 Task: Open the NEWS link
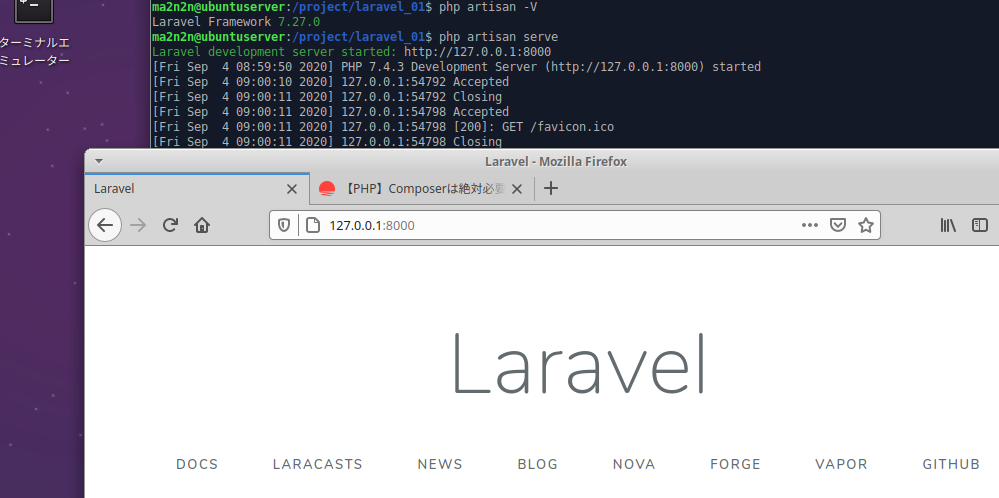[x=440, y=464]
